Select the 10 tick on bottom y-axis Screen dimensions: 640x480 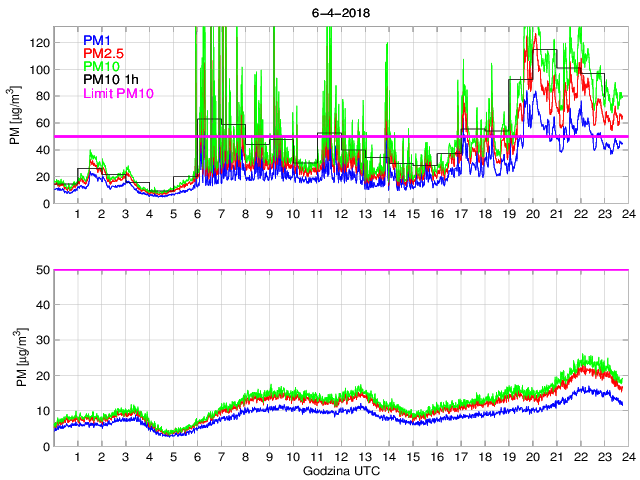click(42, 411)
